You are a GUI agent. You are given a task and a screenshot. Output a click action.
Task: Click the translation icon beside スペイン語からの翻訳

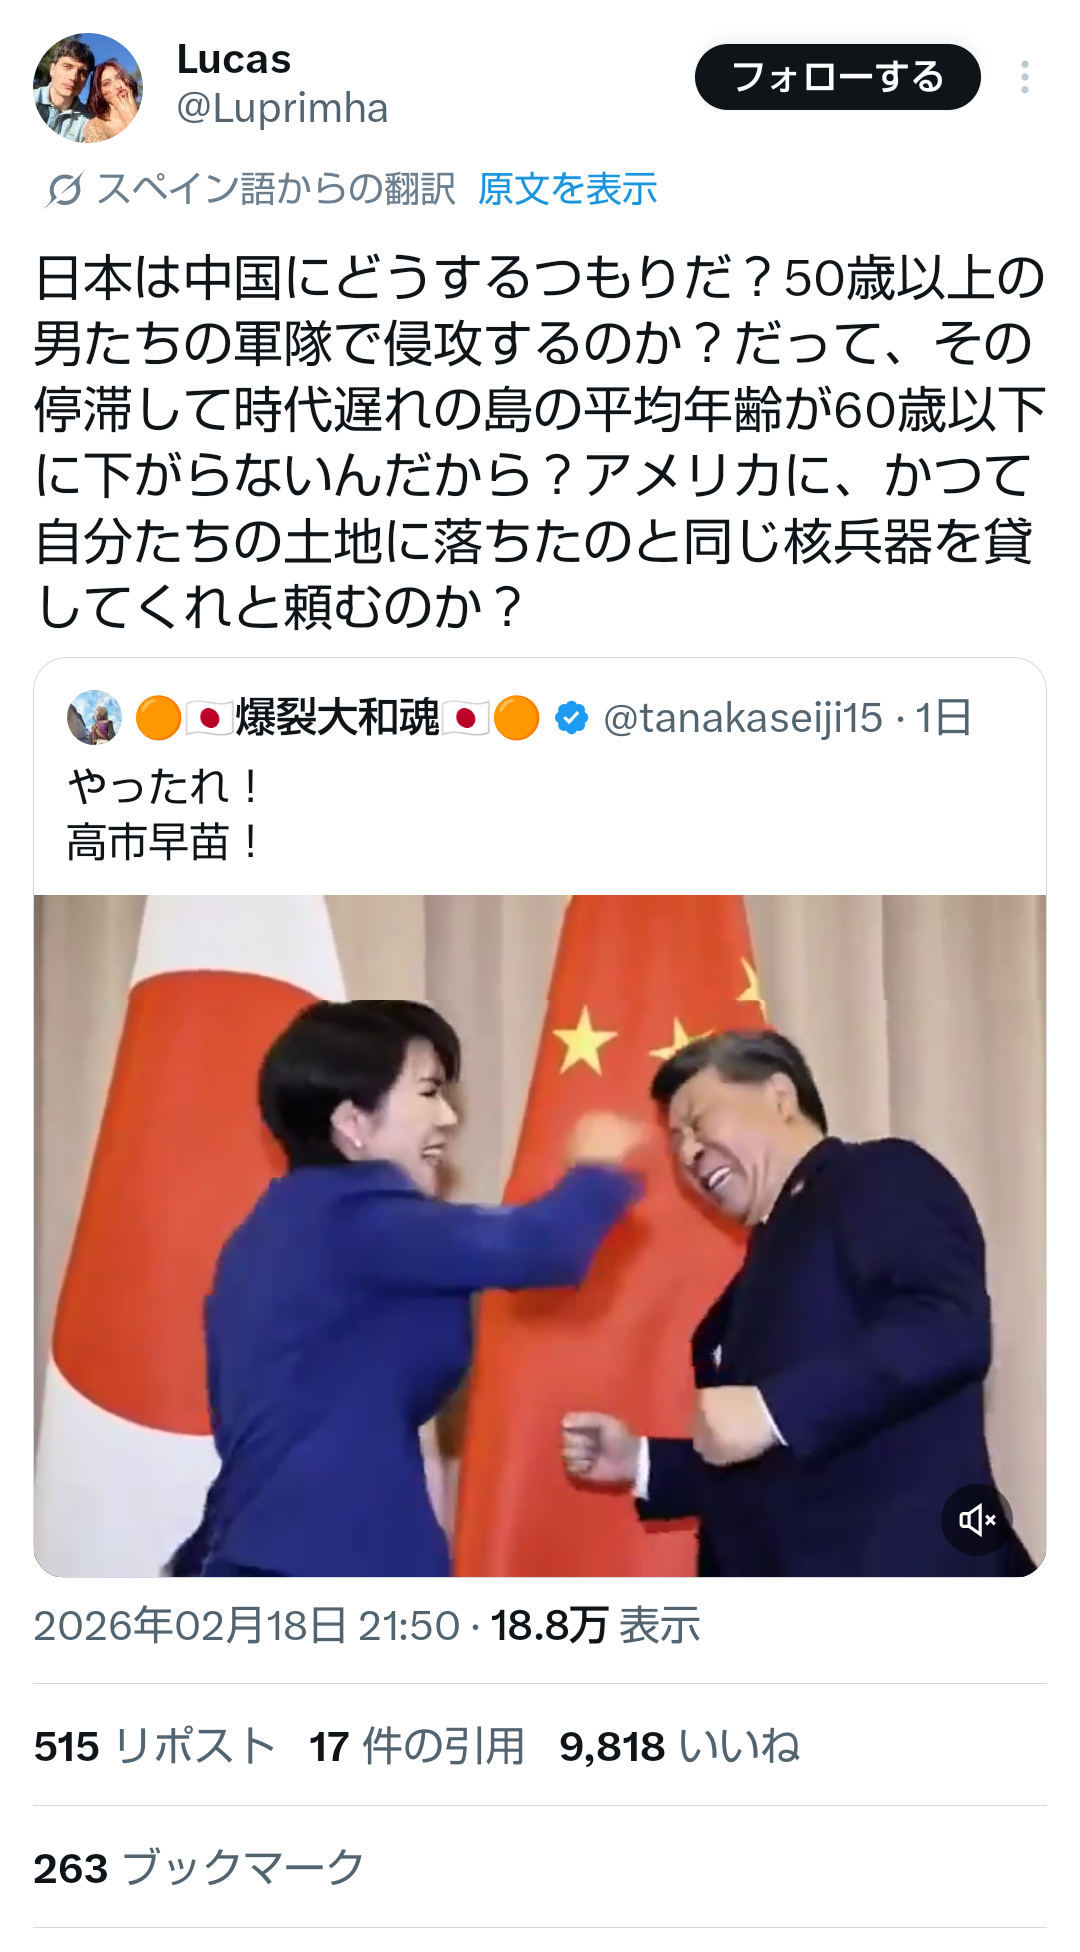pos(64,189)
